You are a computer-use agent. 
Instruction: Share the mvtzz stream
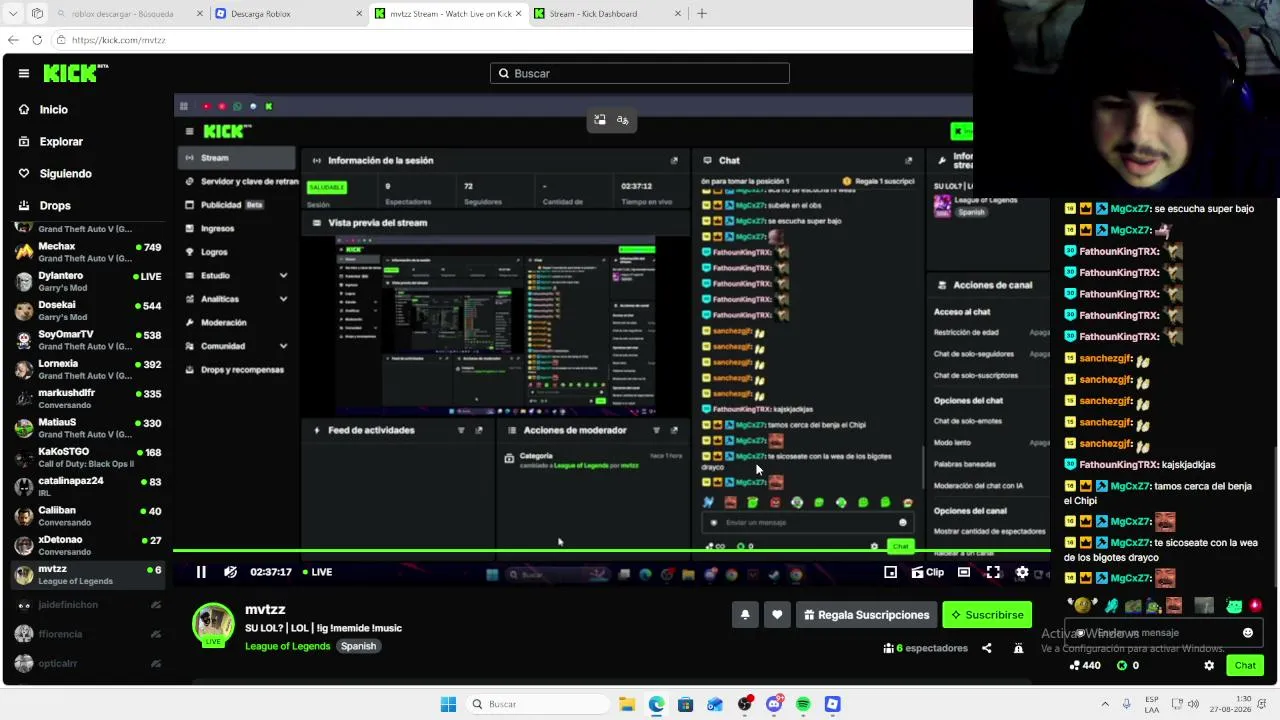pos(986,648)
